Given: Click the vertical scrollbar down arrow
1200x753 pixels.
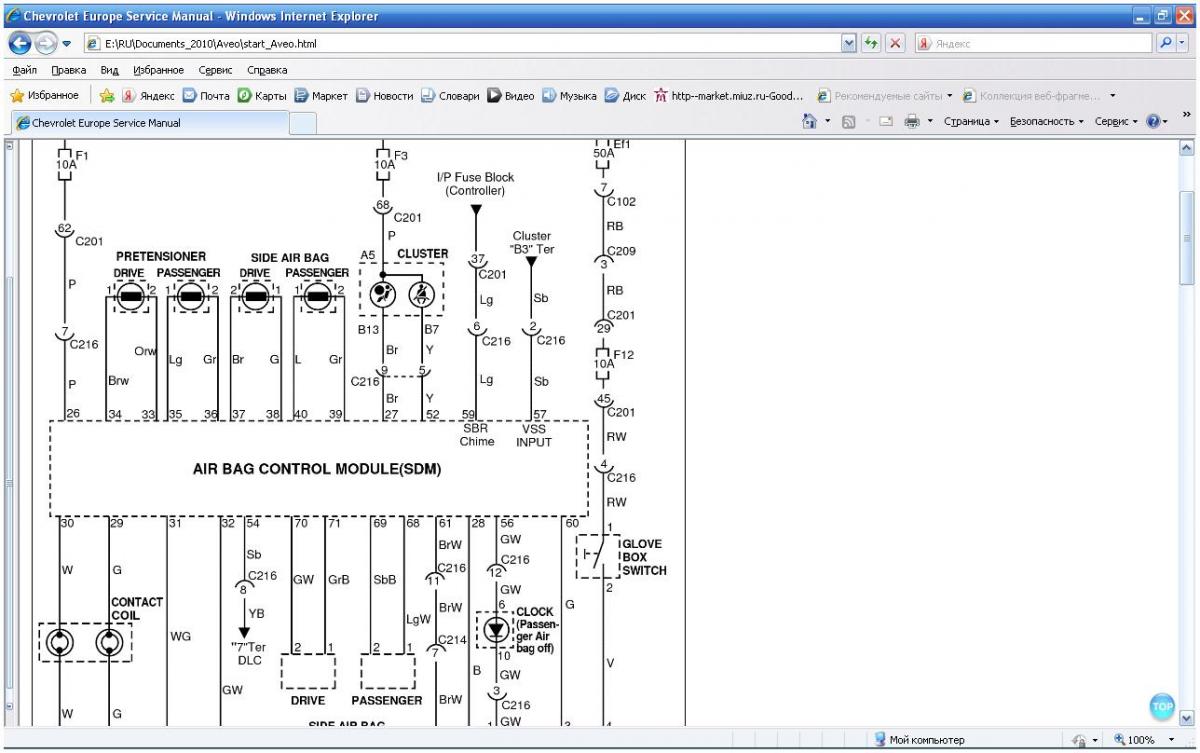Looking at the screenshot, I should 1188,719.
